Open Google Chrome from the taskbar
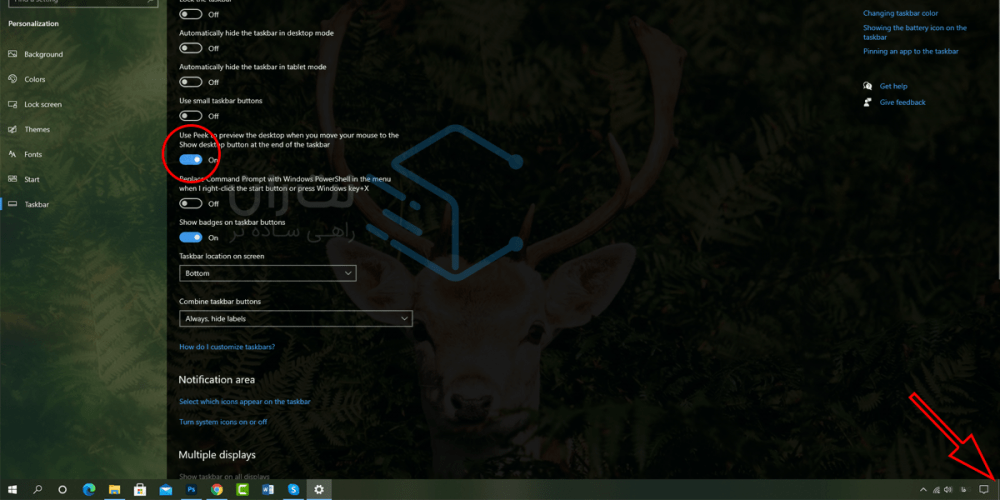The width and height of the screenshot is (1000, 500). tap(217, 490)
